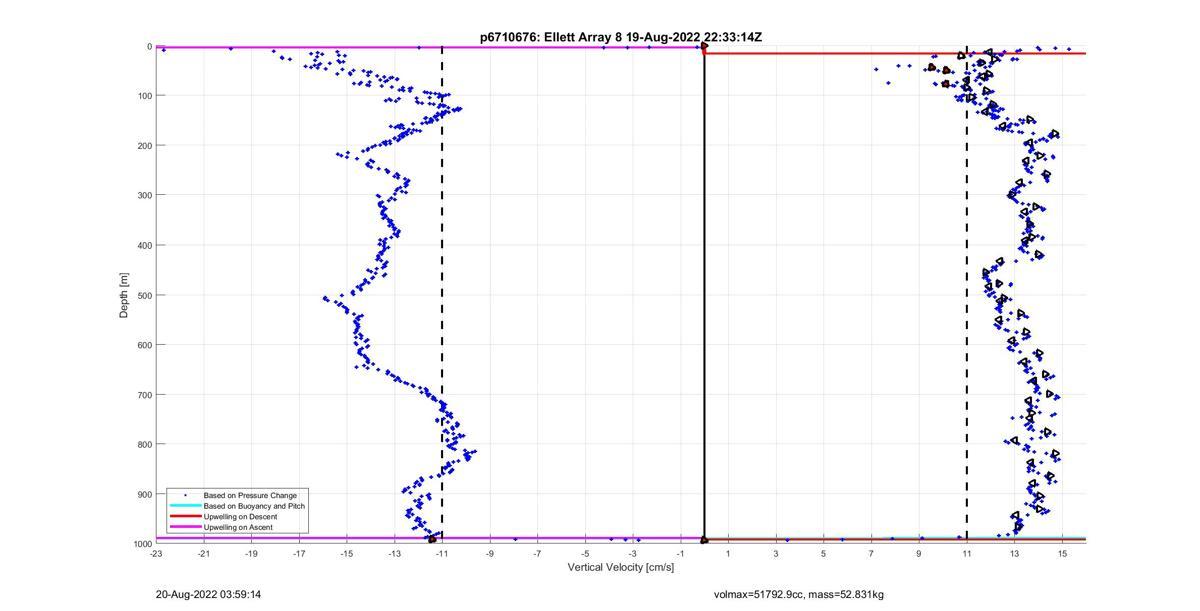This screenshot has width=1200, height=611.
Task: Click the y-axis tick label '100'
Action: 144,96
